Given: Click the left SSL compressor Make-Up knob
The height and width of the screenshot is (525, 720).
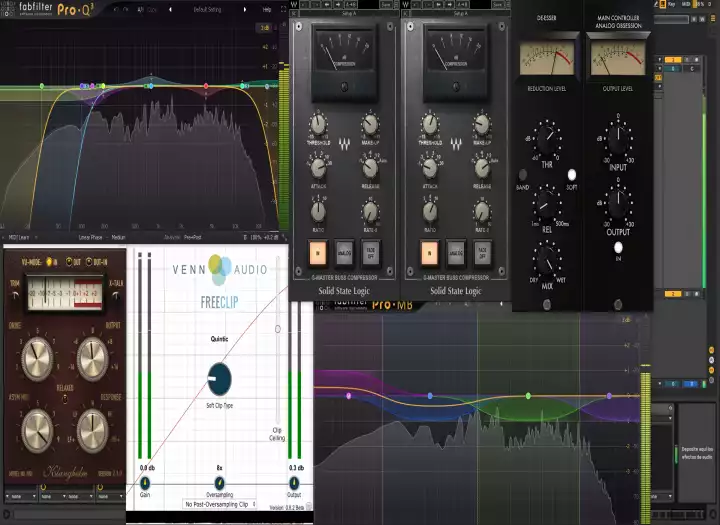Looking at the screenshot, I should click(370, 125).
